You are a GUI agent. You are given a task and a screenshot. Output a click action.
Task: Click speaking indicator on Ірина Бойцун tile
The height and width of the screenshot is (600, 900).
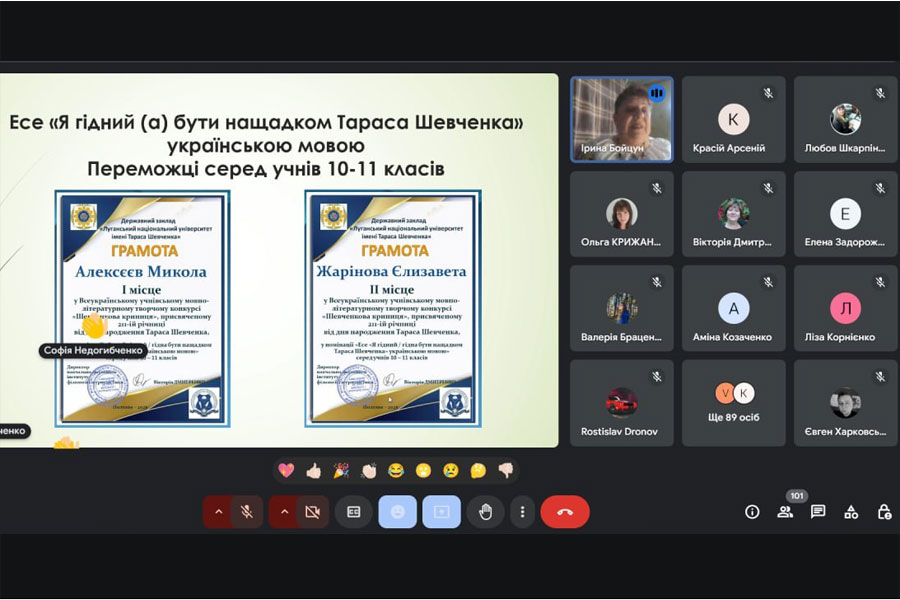coord(657,93)
